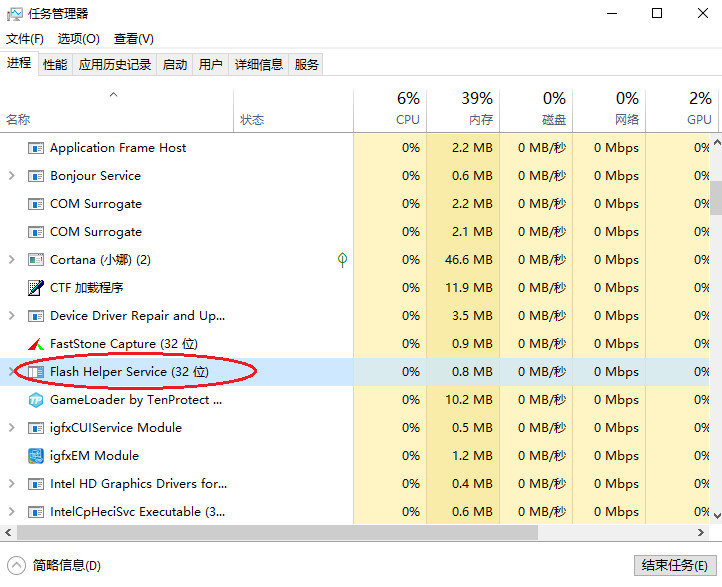This screenshot has width=722, height=587.
Task: Expand the Device Driver Repair process group
Action: (x=12, y=316)
